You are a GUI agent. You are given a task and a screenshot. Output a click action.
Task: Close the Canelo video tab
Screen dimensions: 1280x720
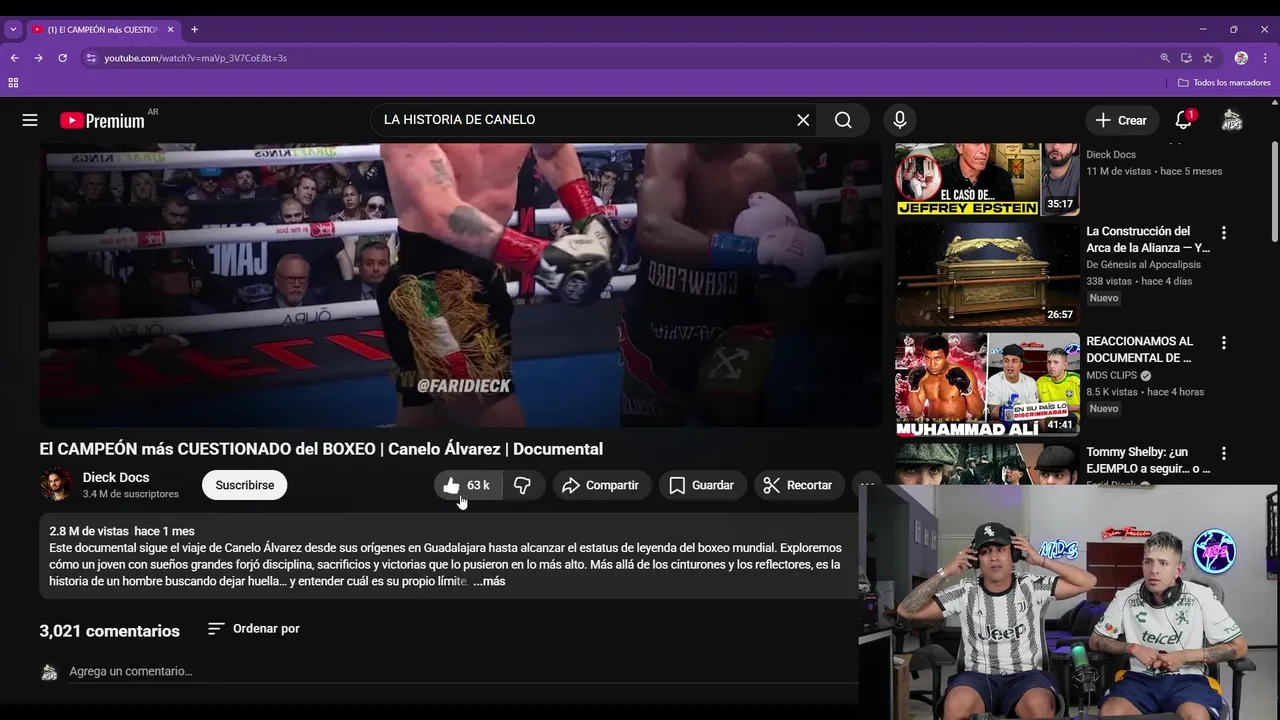coord(170,29)
